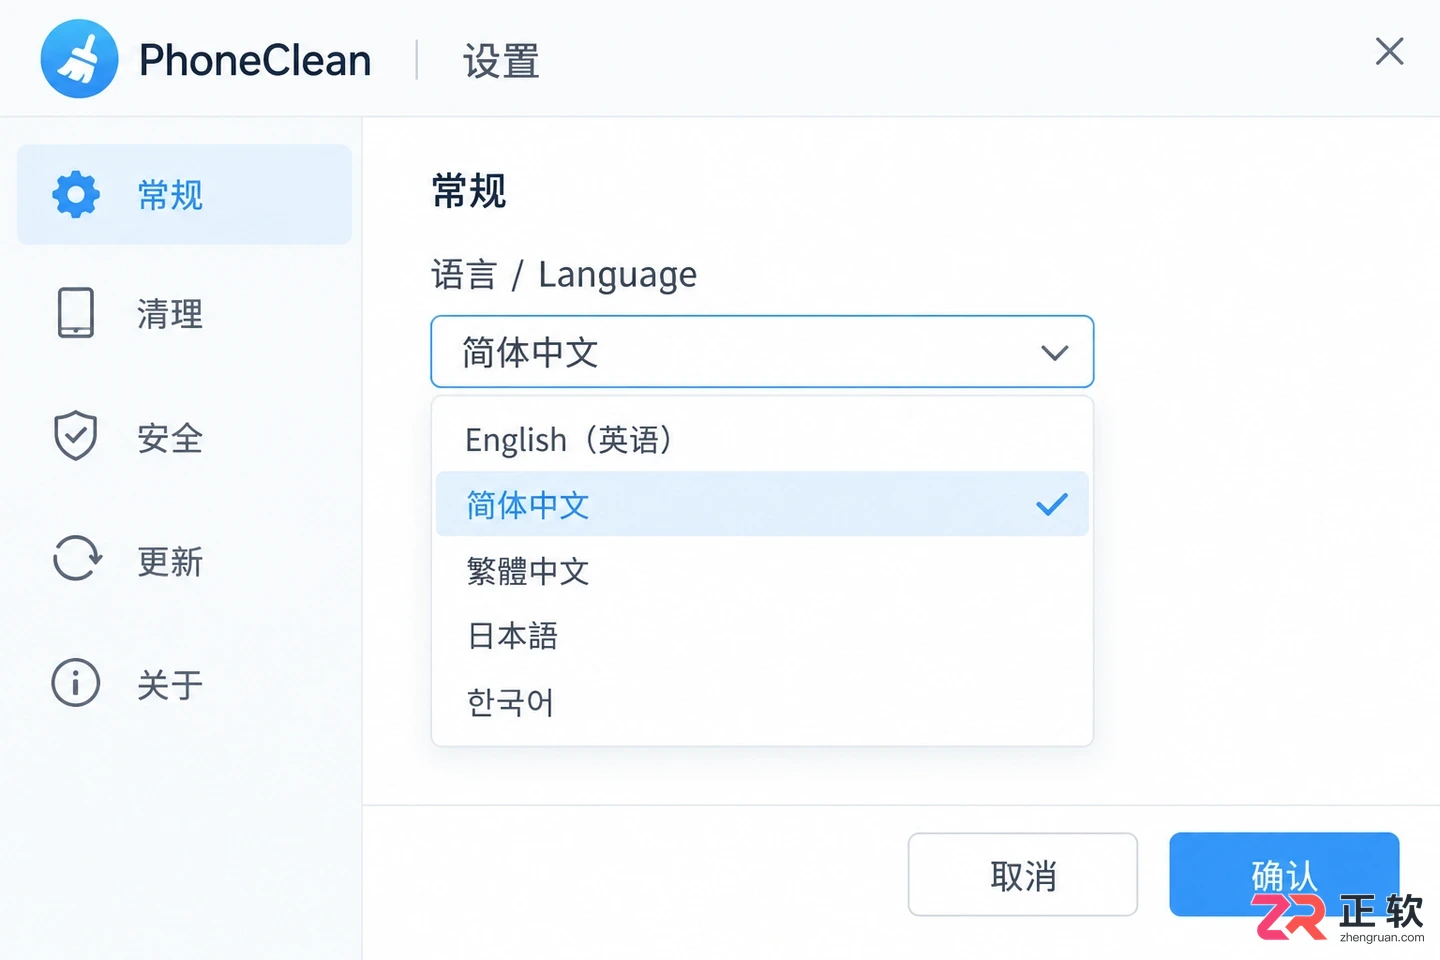Click the 设置 title text
Viewport: 1440px width, 960px height.
501,61
